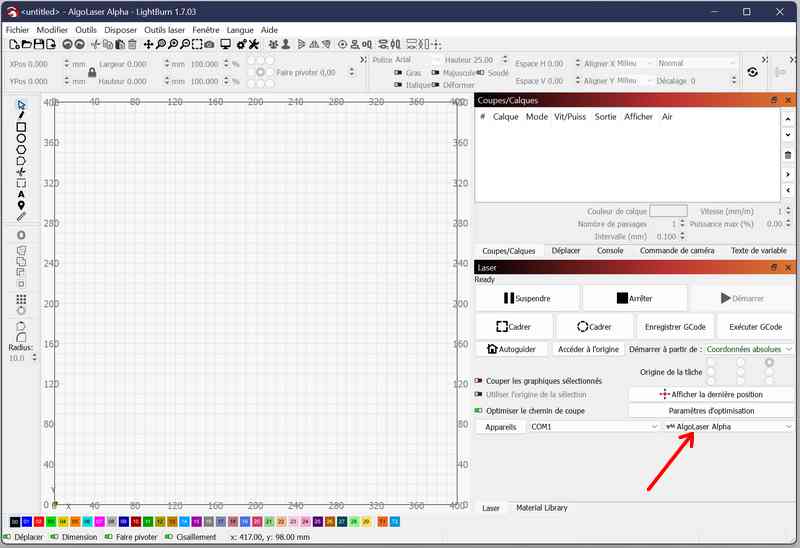Switch to the Console tab

[x=610, y=251]
